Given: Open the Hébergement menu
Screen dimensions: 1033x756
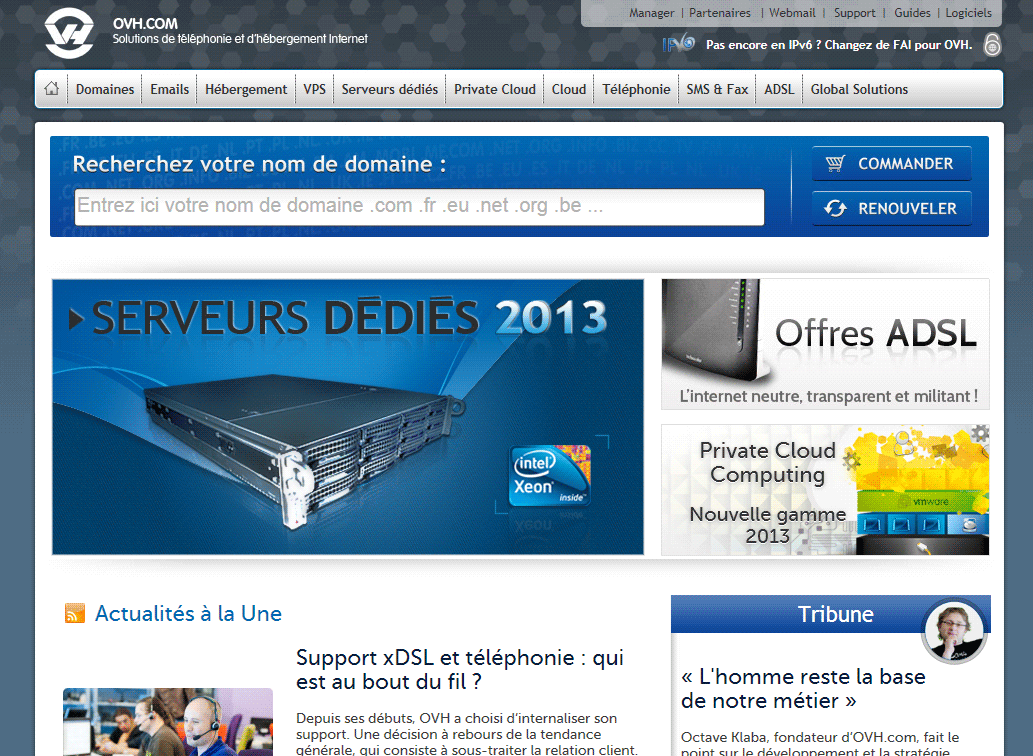Looking at the screenshot, I should click(246, 89).
